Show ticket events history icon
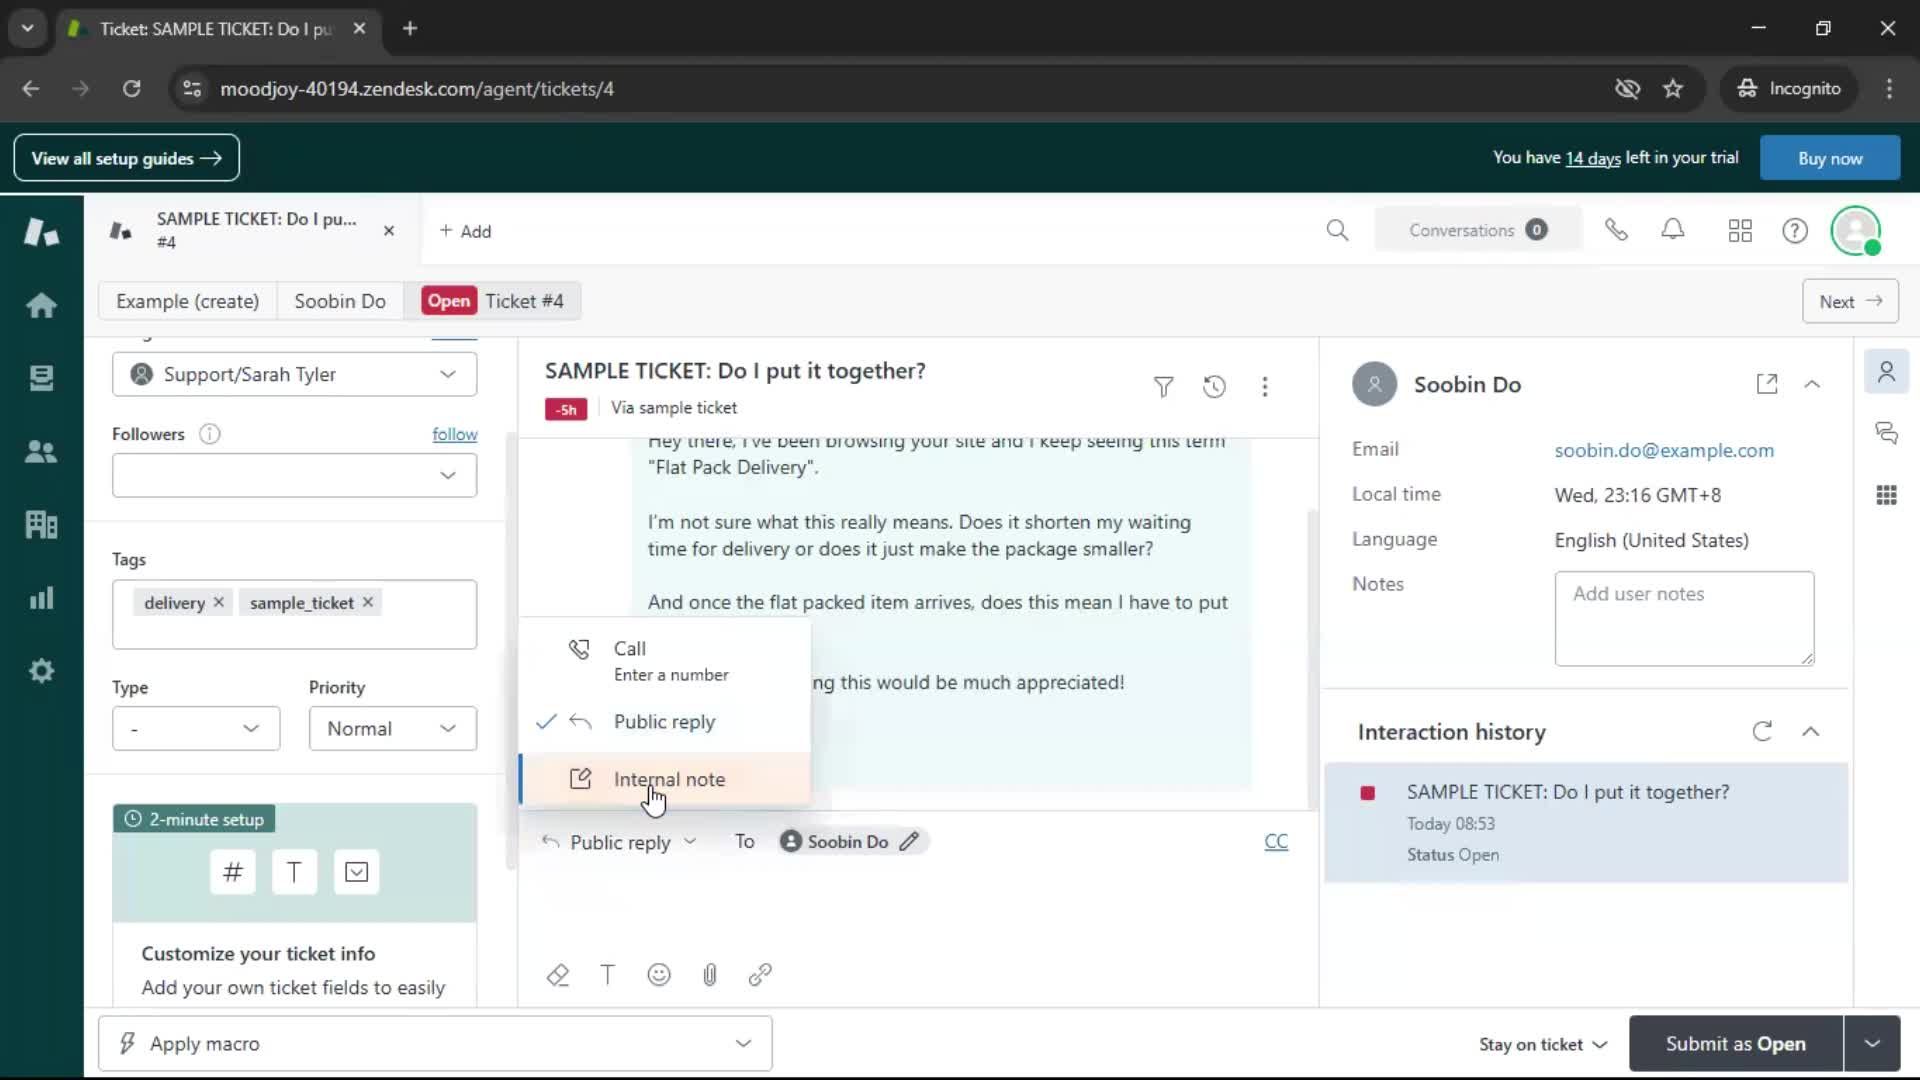 pos(1214,387)
